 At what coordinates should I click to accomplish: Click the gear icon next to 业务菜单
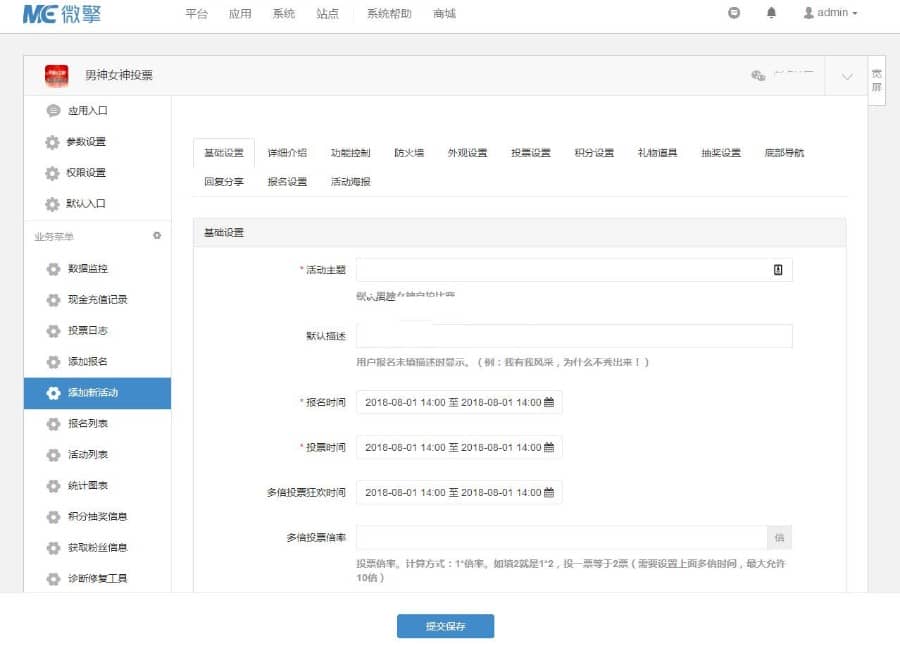coord(155,234)
